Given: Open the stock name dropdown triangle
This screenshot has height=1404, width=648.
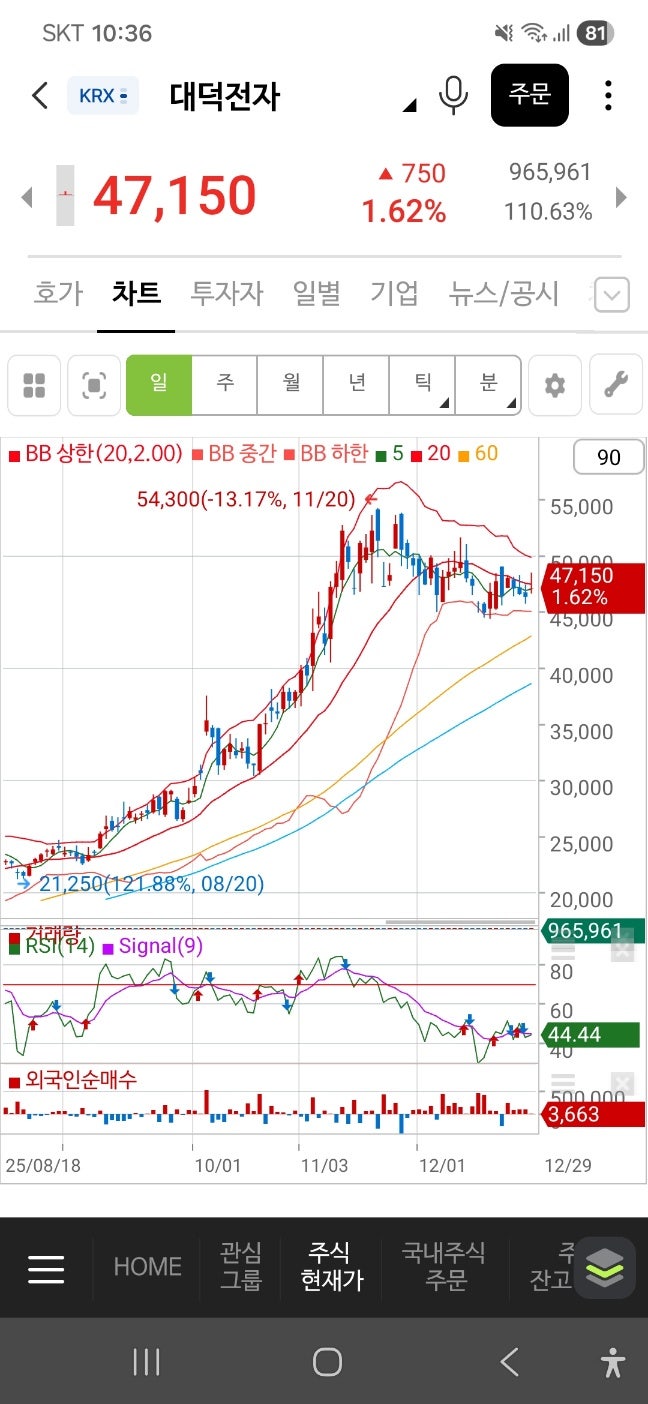Looking at the screenshot, I should 409,105.
